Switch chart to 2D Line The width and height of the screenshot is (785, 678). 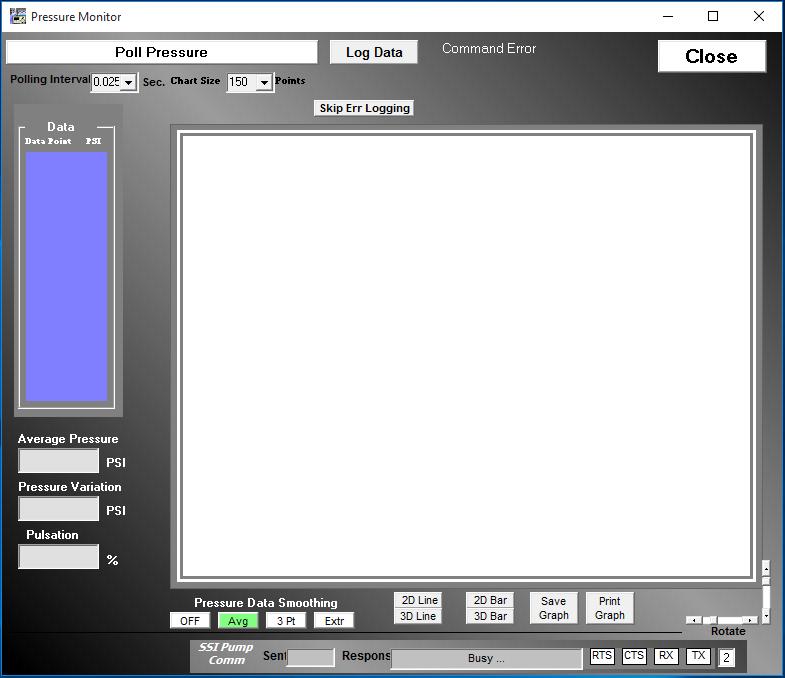[418, 600]
